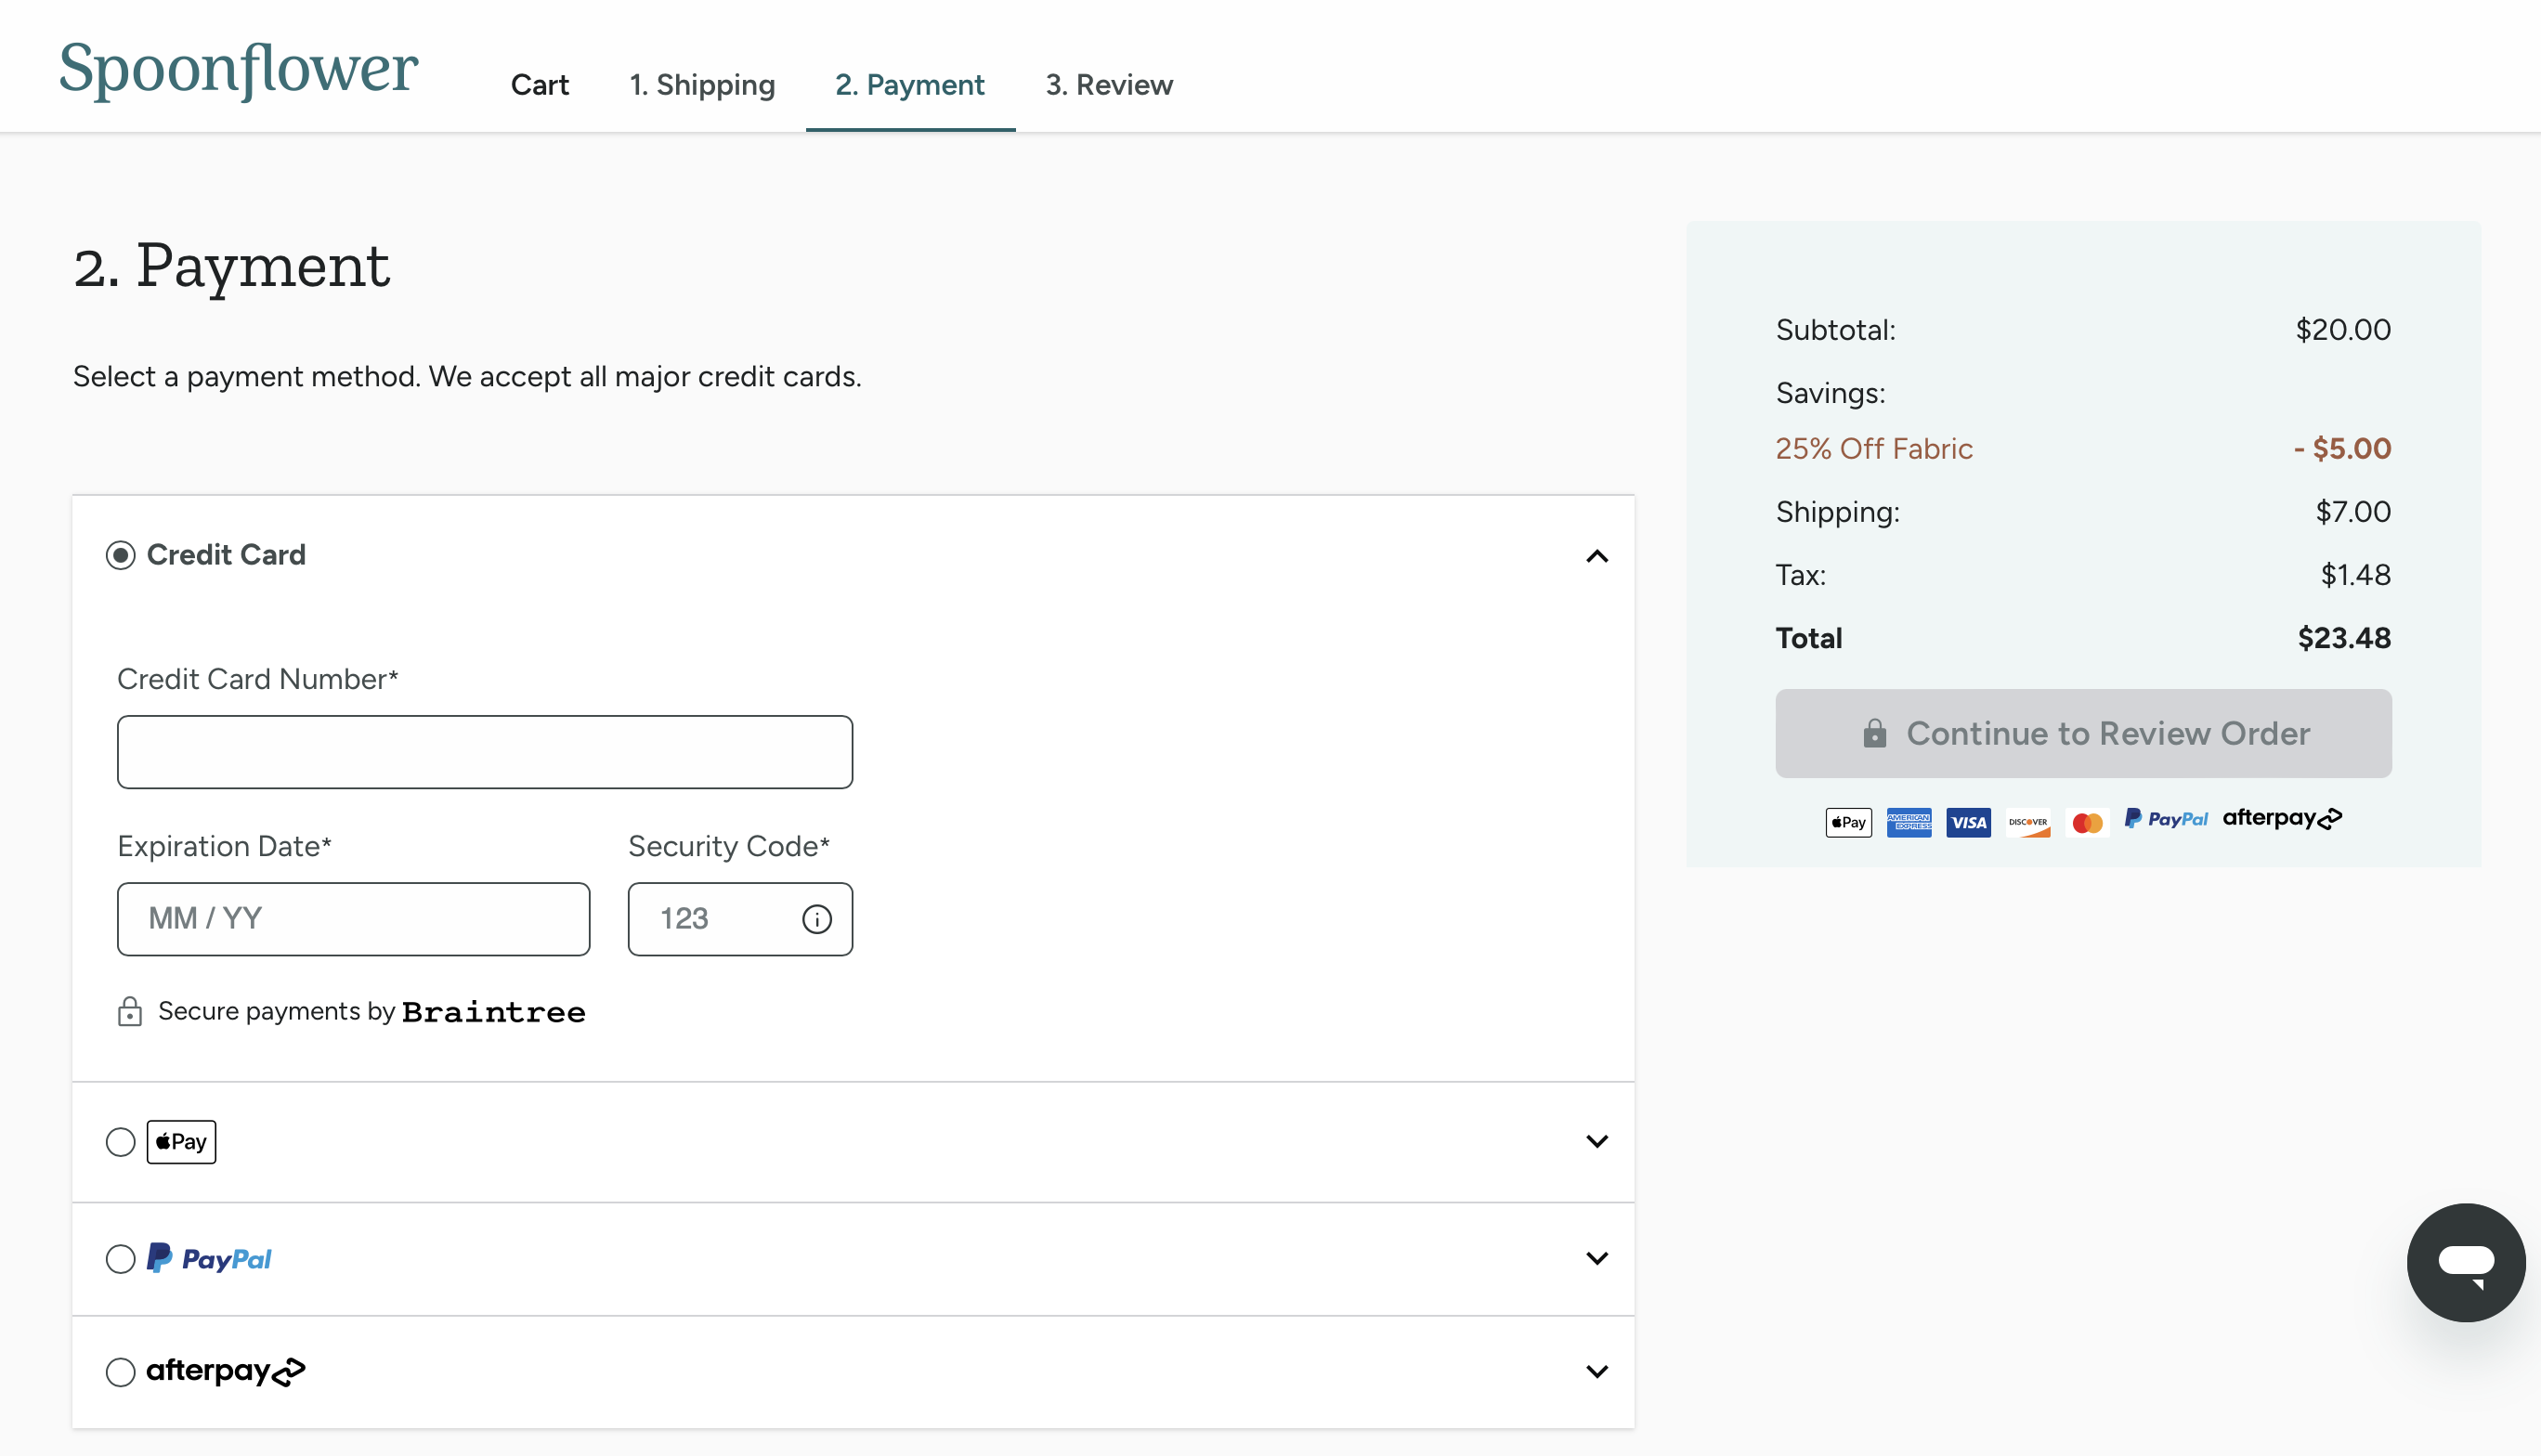Click the Continue to Review Order button
Viewport: 2541px width, 1456px height.
[x=2083, y=733]
